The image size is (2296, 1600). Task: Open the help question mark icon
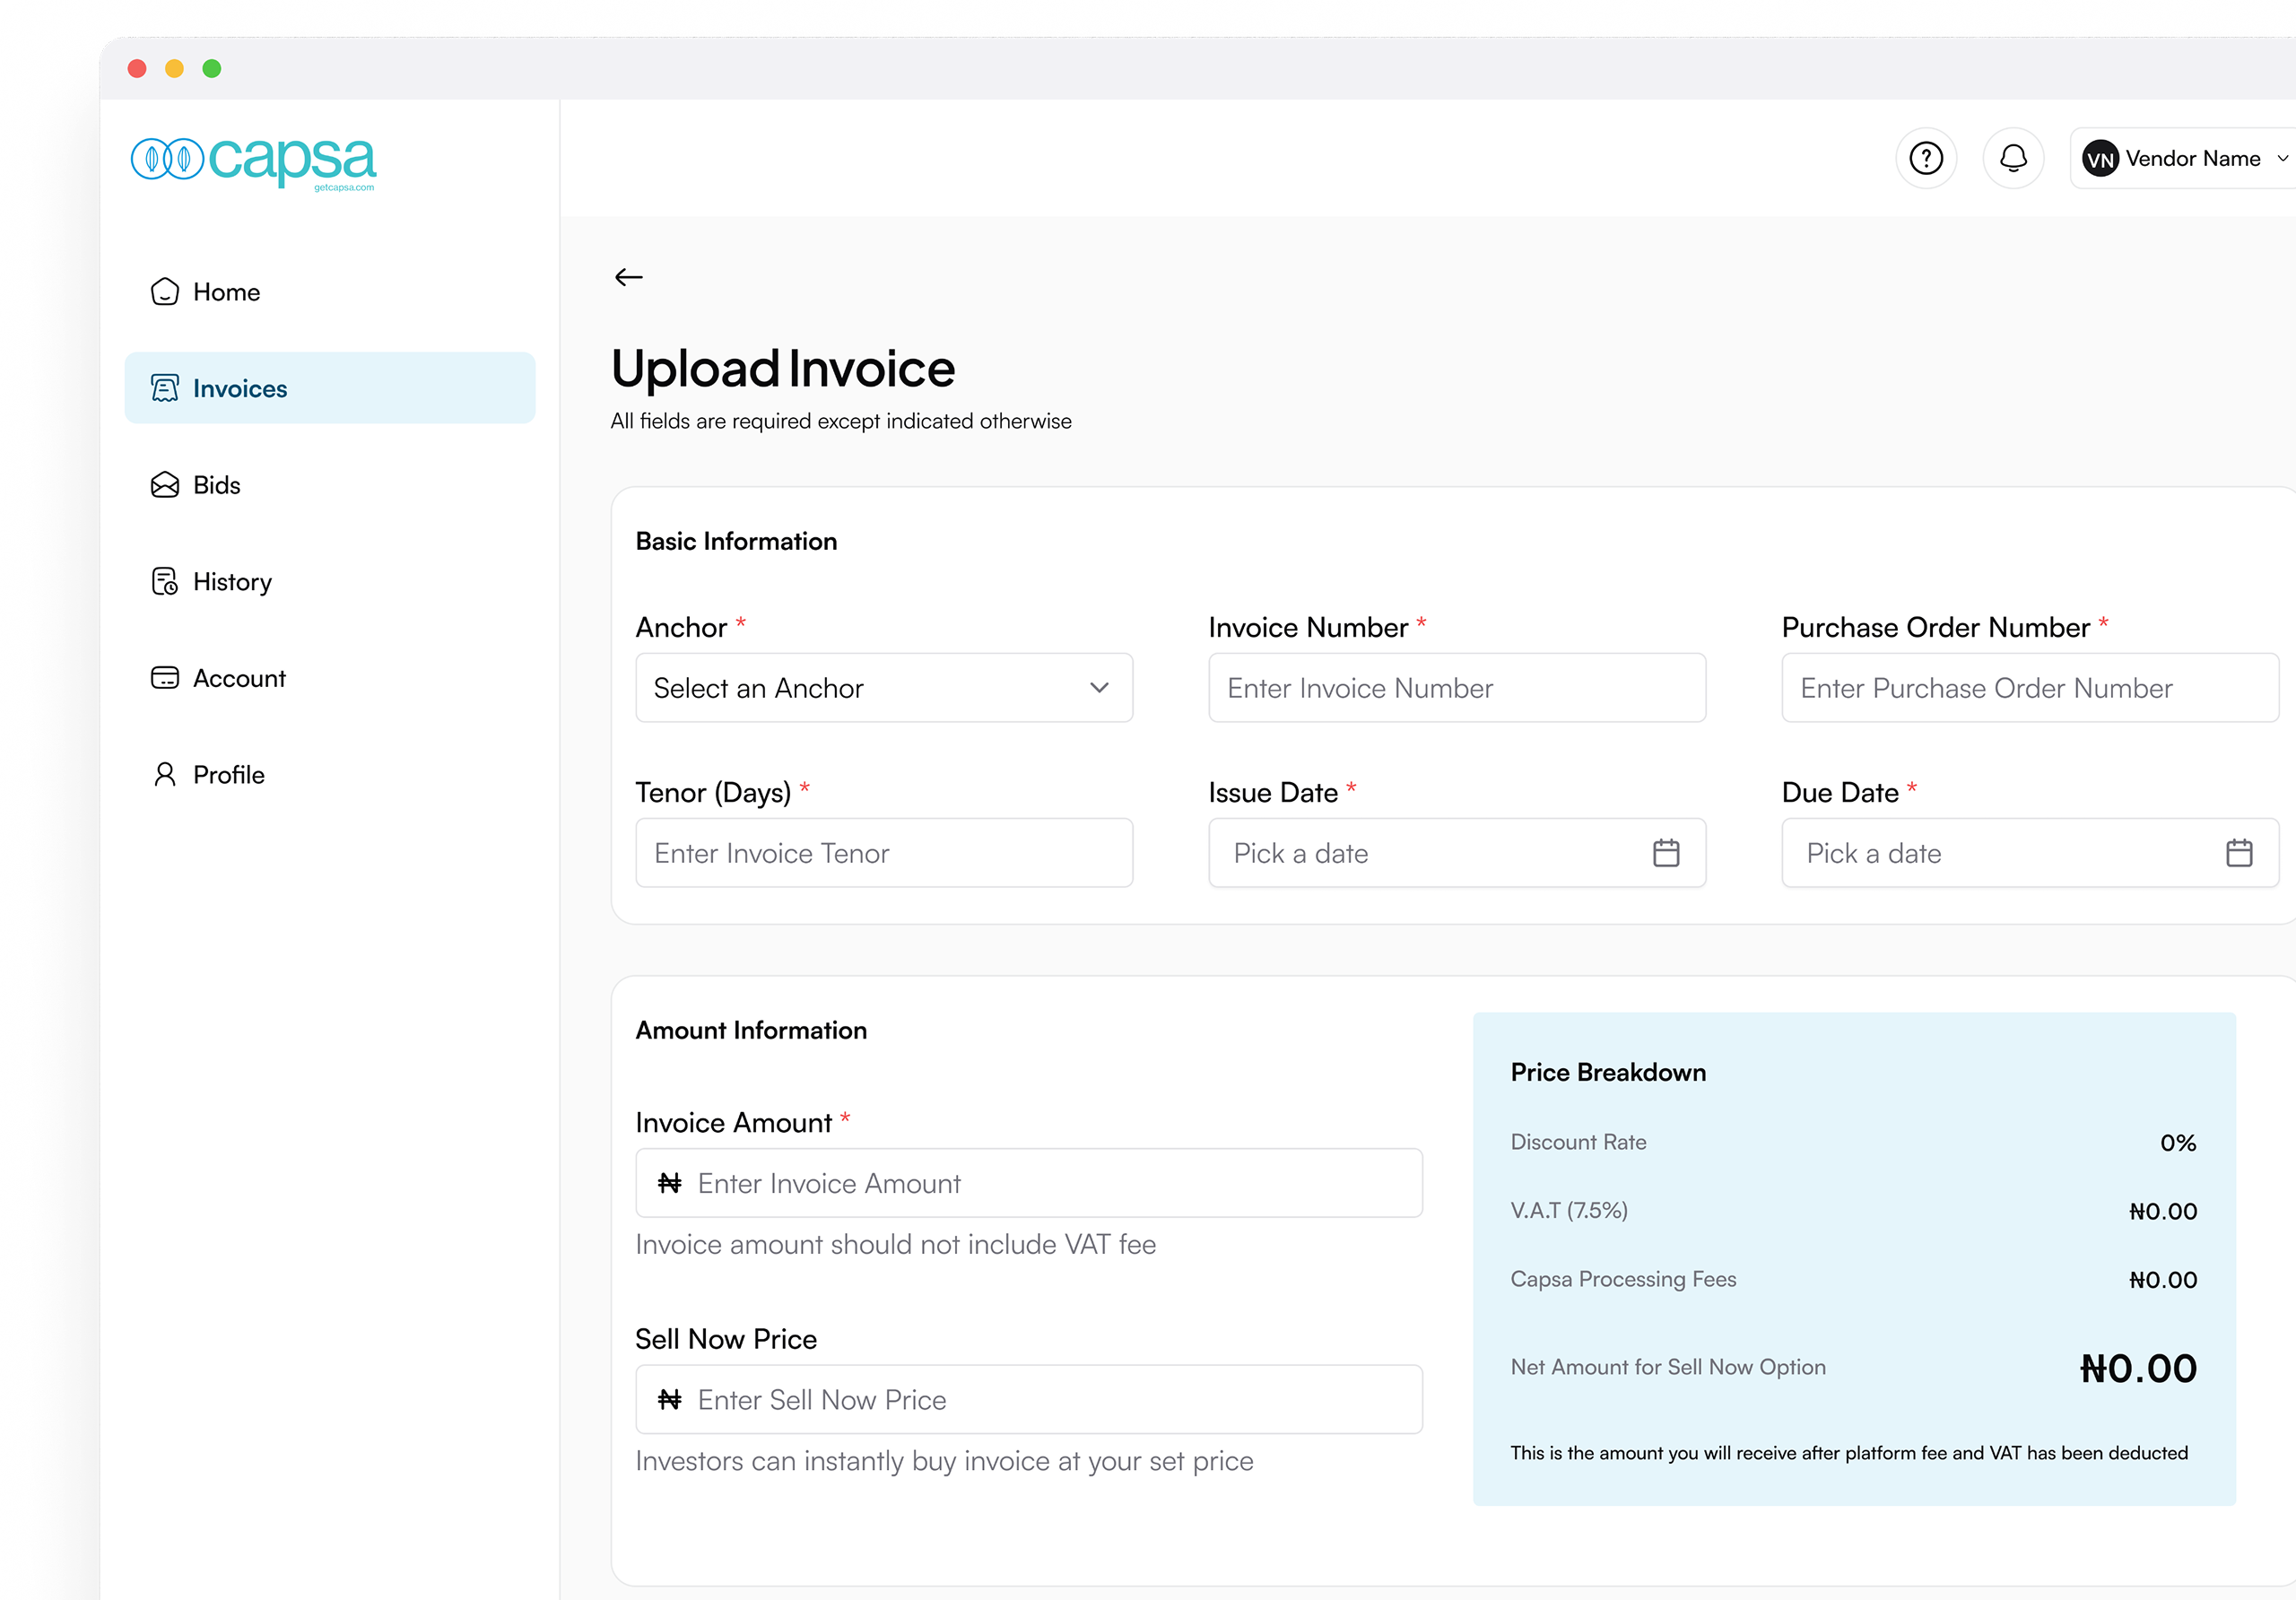coord(1926,158)
